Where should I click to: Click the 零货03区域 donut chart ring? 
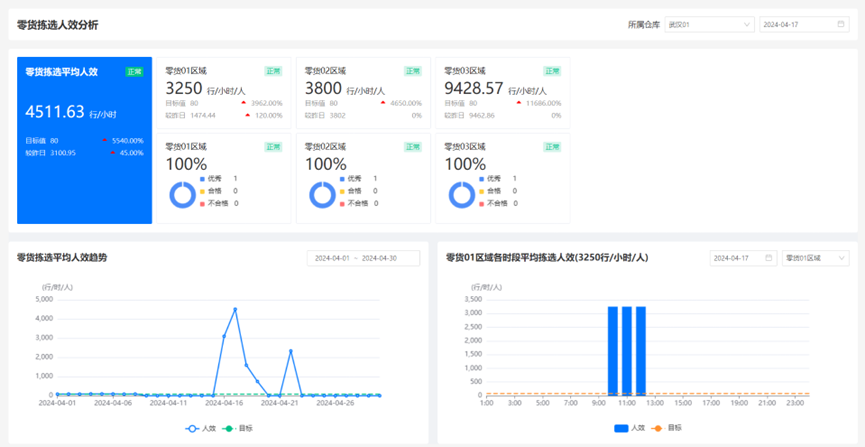click(x=461, y=194)
